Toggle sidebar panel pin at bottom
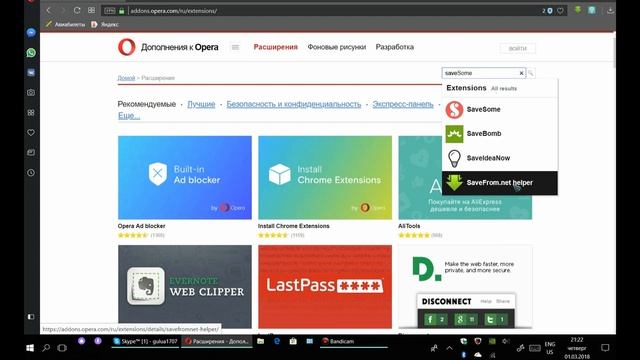640x360 pixels. (31, 317)
